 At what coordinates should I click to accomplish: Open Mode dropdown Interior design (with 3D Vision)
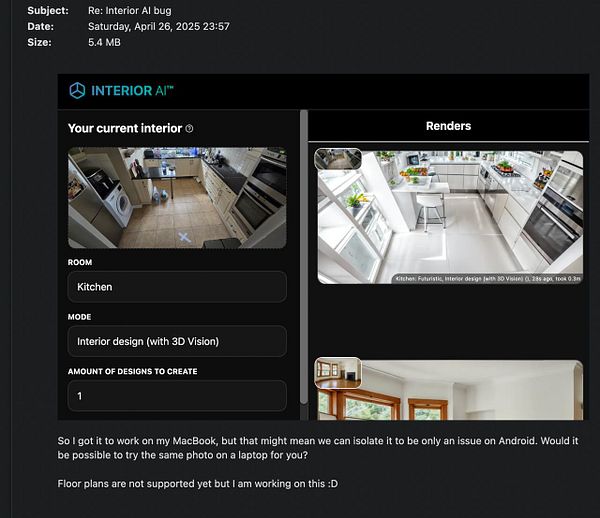point(177,341)
